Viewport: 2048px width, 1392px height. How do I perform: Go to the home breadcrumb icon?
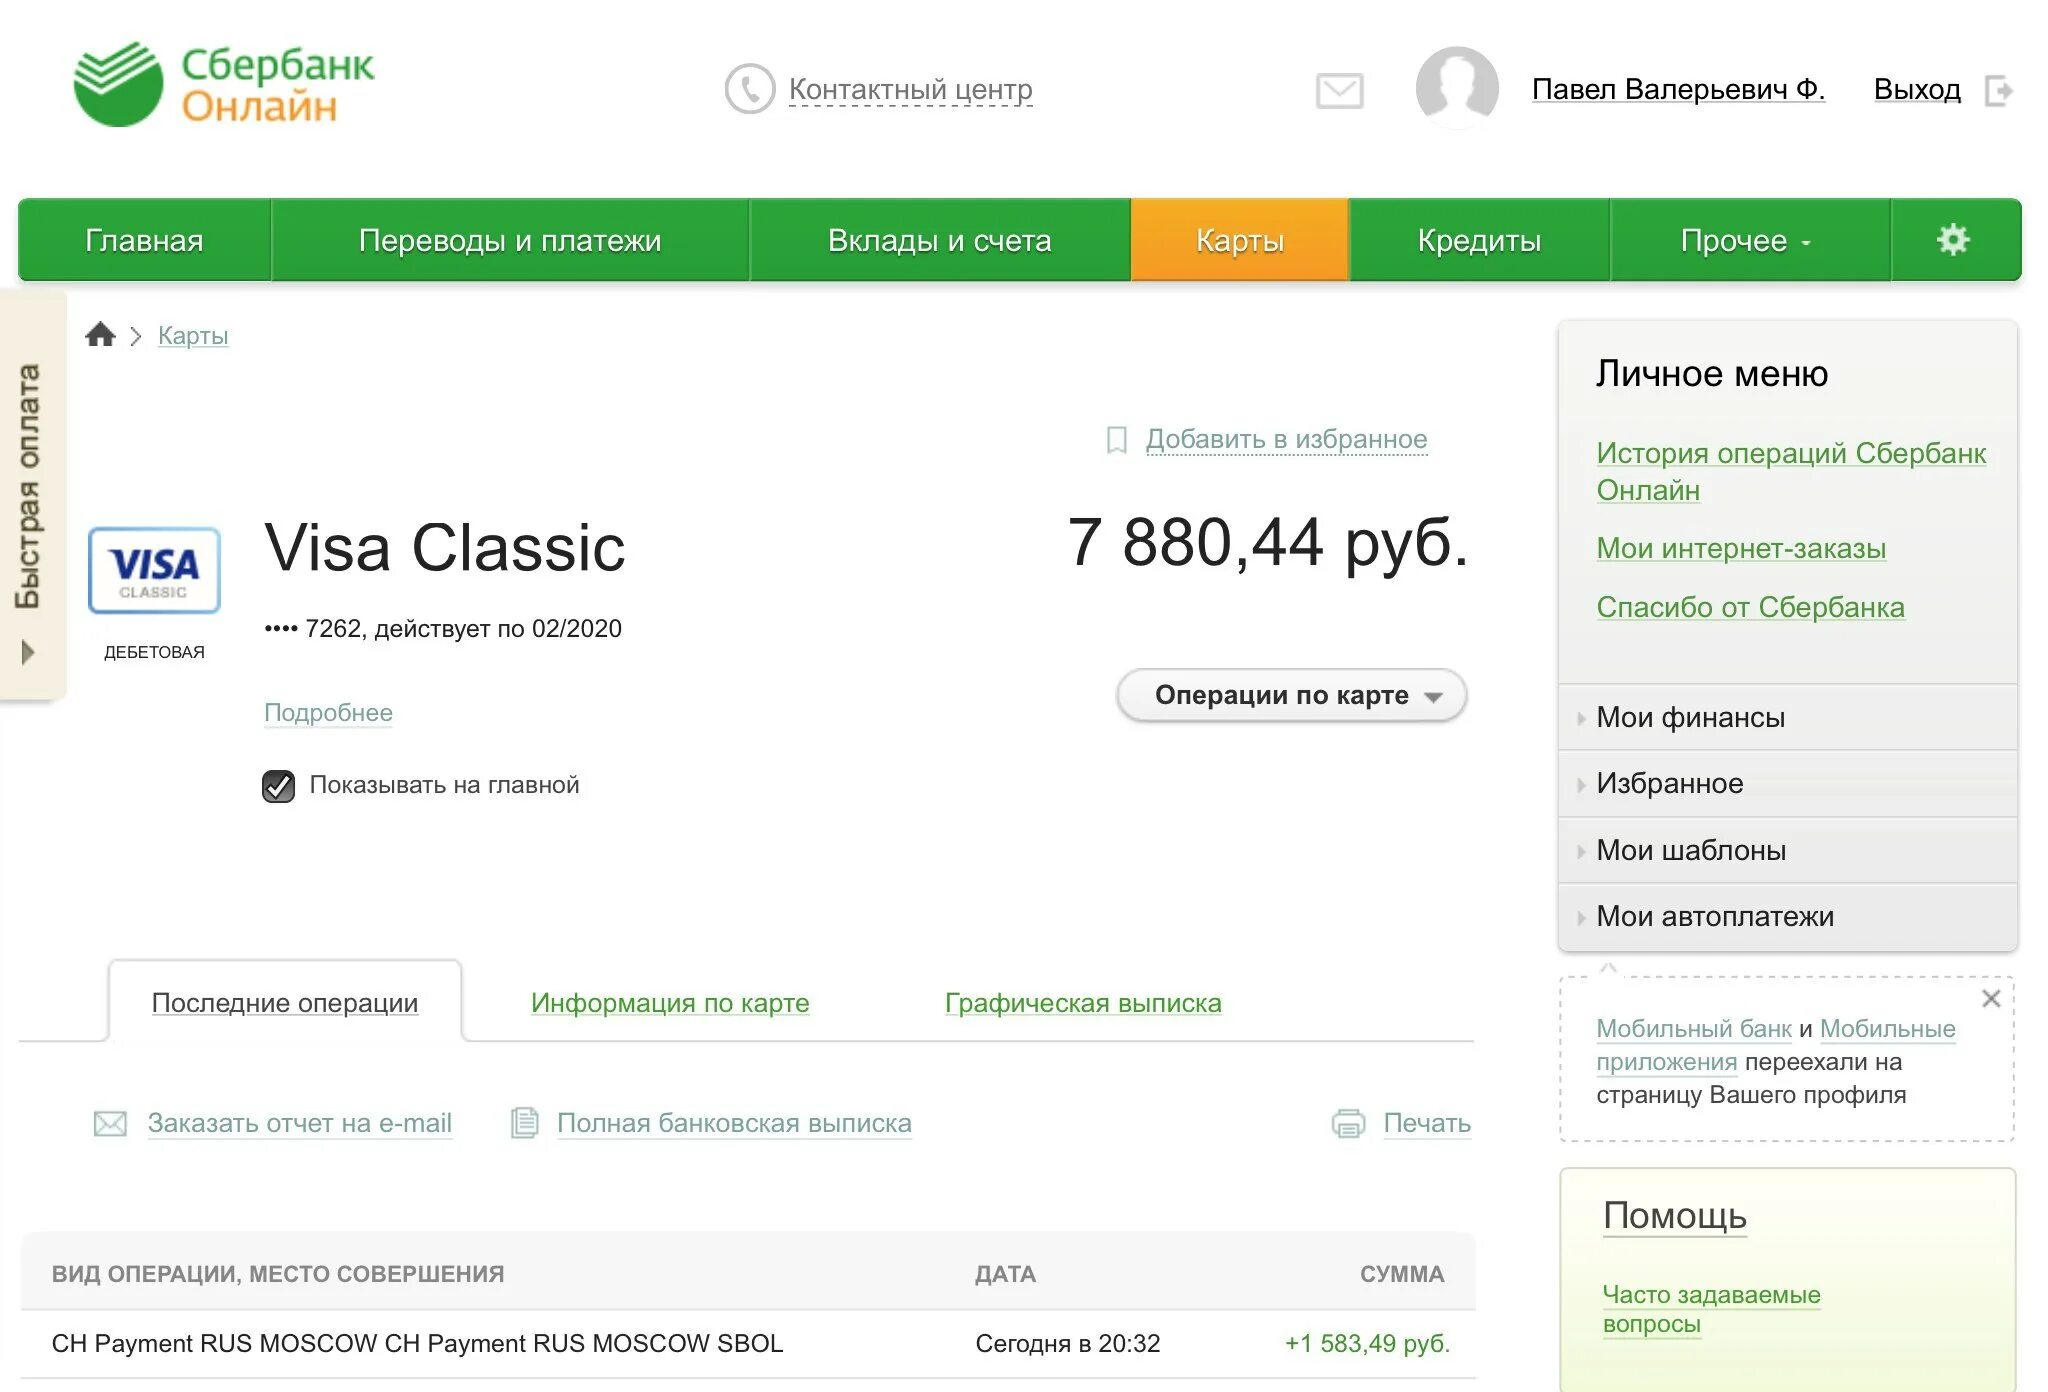pos(100,335)
